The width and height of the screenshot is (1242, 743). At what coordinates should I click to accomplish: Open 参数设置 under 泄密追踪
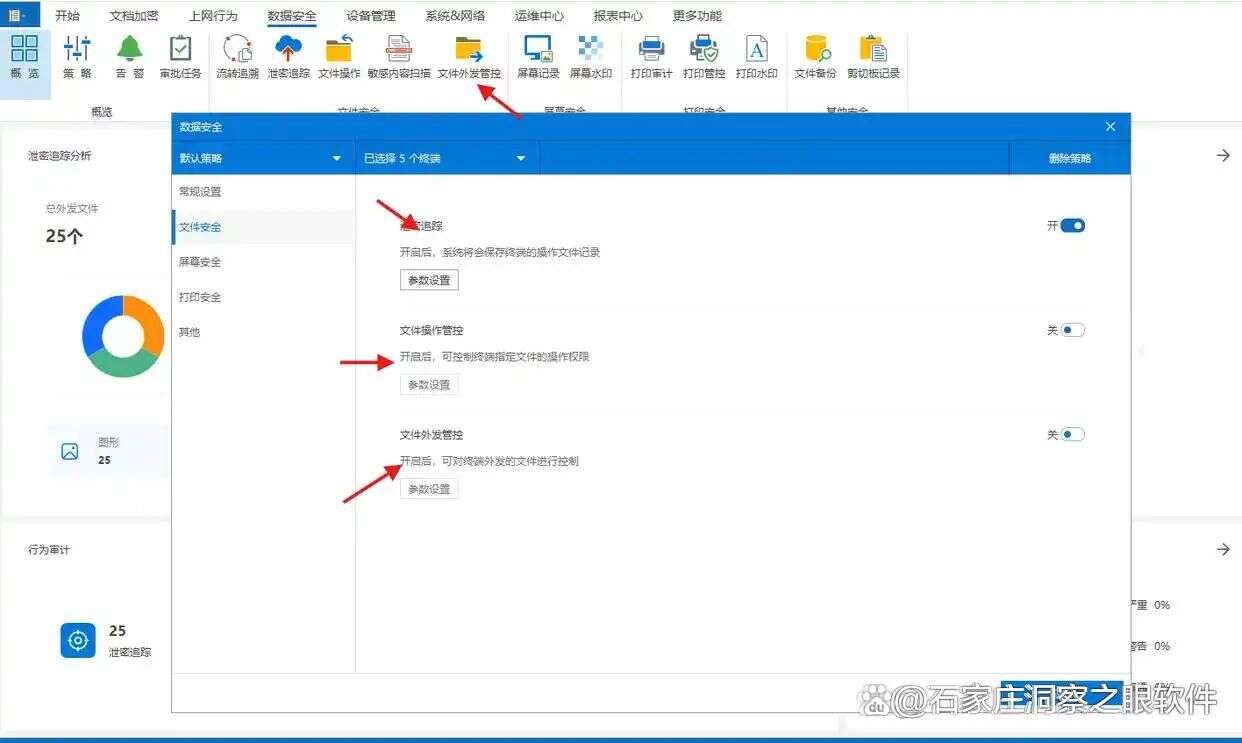point(428,279)
